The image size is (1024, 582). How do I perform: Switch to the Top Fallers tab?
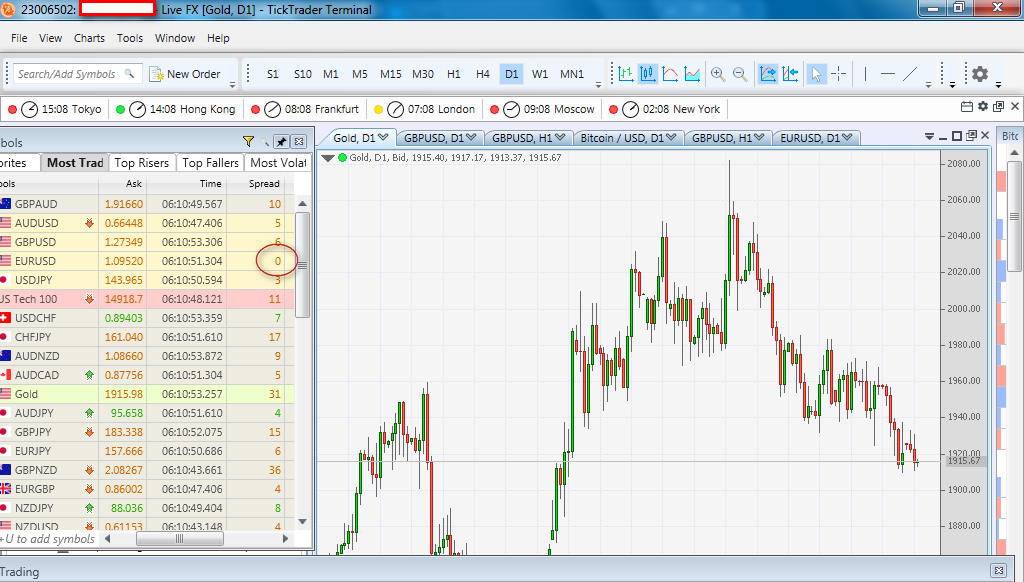pos(210,163)
